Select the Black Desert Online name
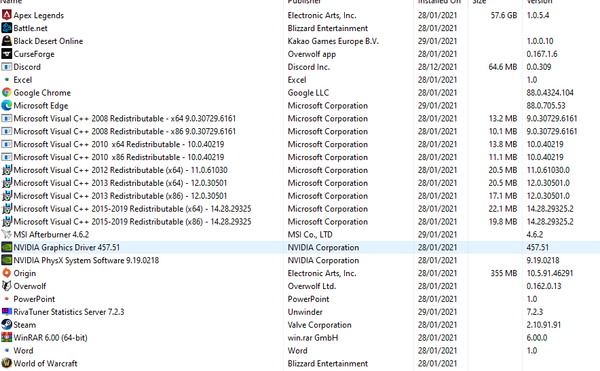Image resolution: width=600 pixels, height=371 pixels. [x=48, y=41]
